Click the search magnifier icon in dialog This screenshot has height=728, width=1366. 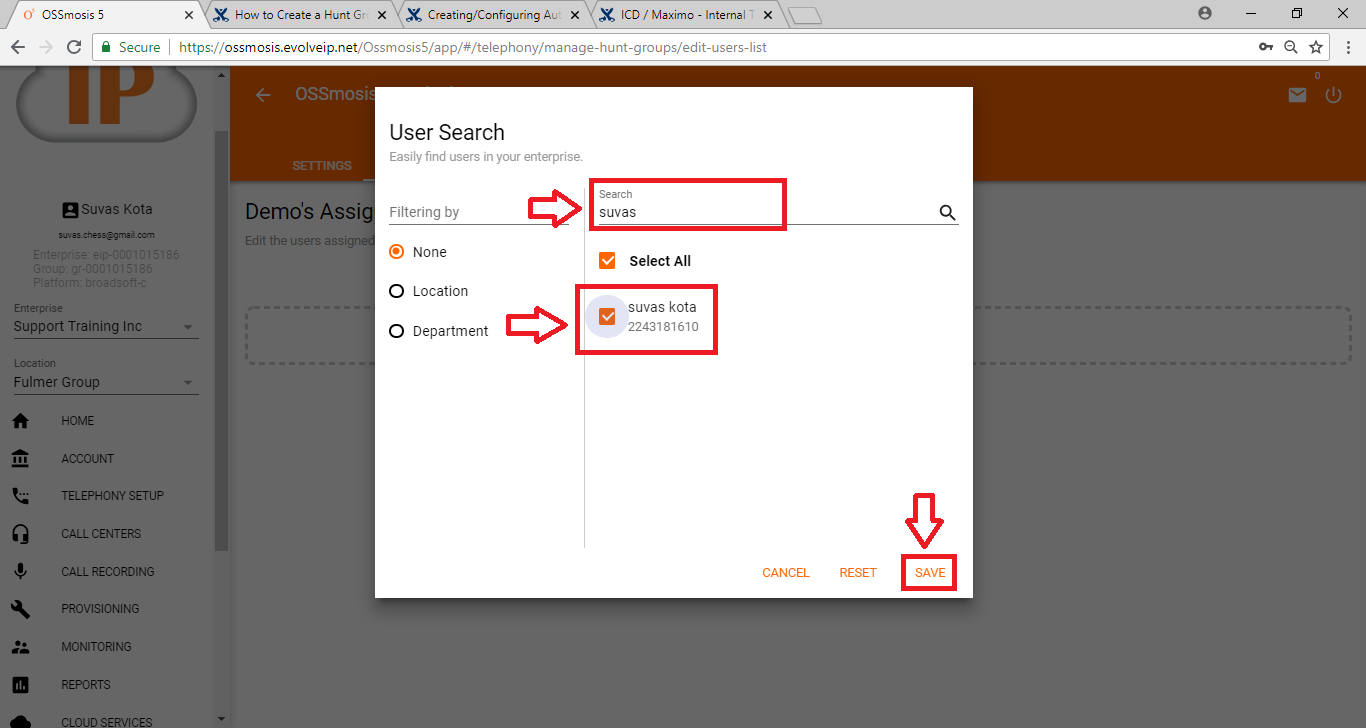click(947, 212)
